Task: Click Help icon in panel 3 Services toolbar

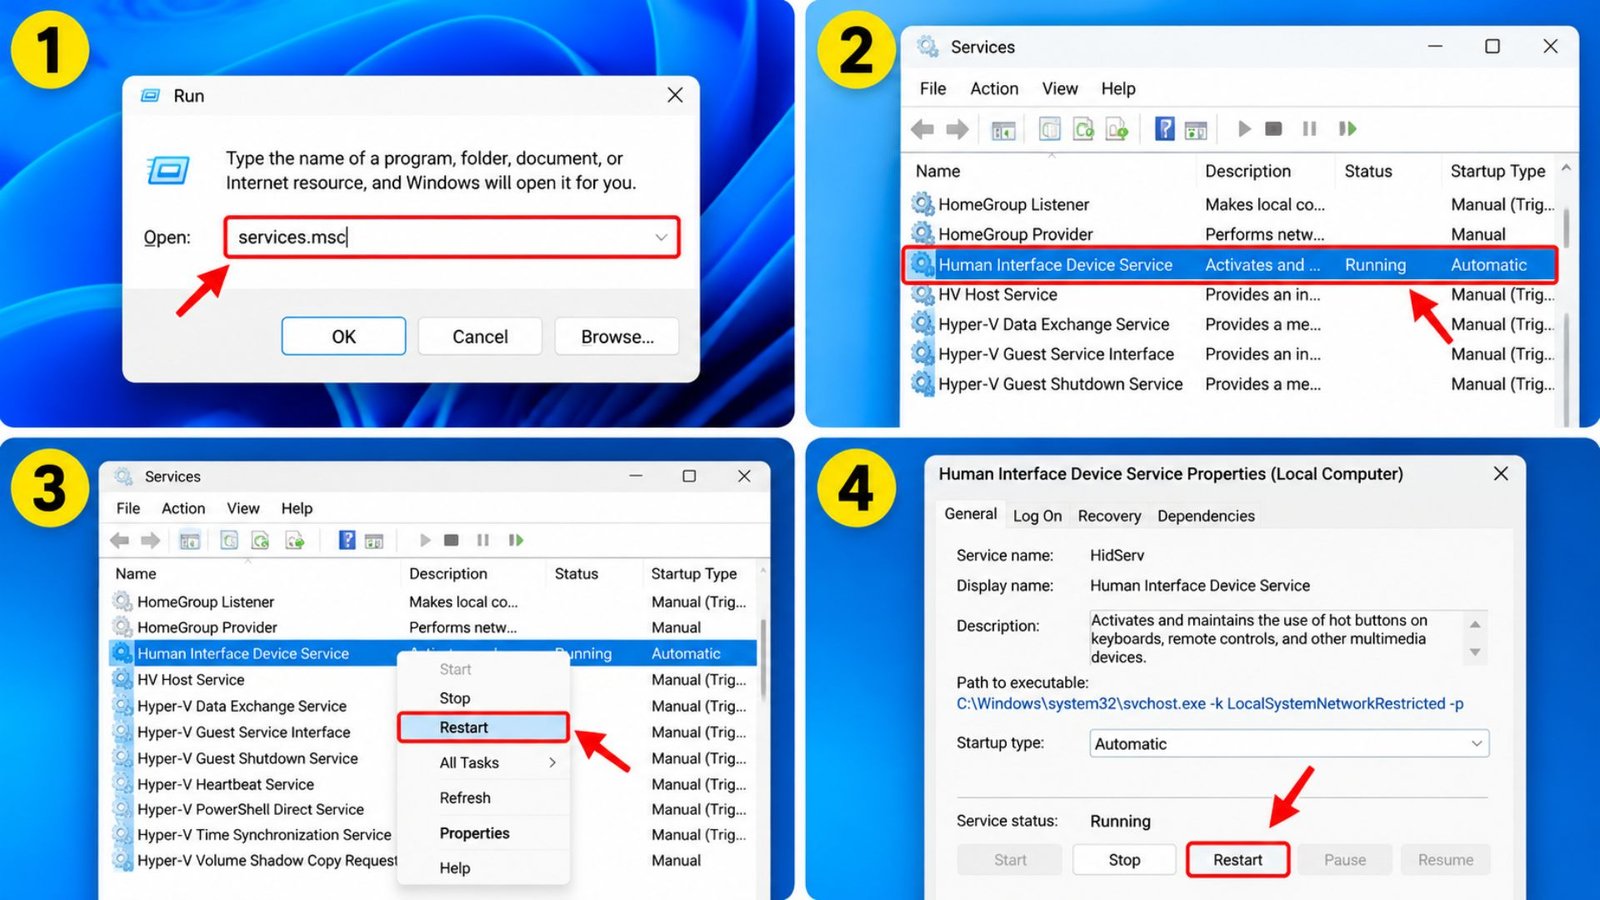Action: coord(346,540)
